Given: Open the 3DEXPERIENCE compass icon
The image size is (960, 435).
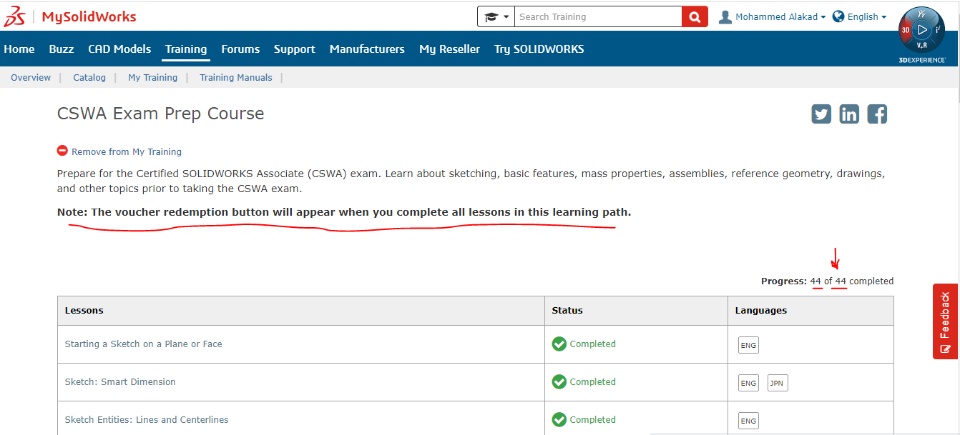Looking at the screenshot, I should 921,31.
